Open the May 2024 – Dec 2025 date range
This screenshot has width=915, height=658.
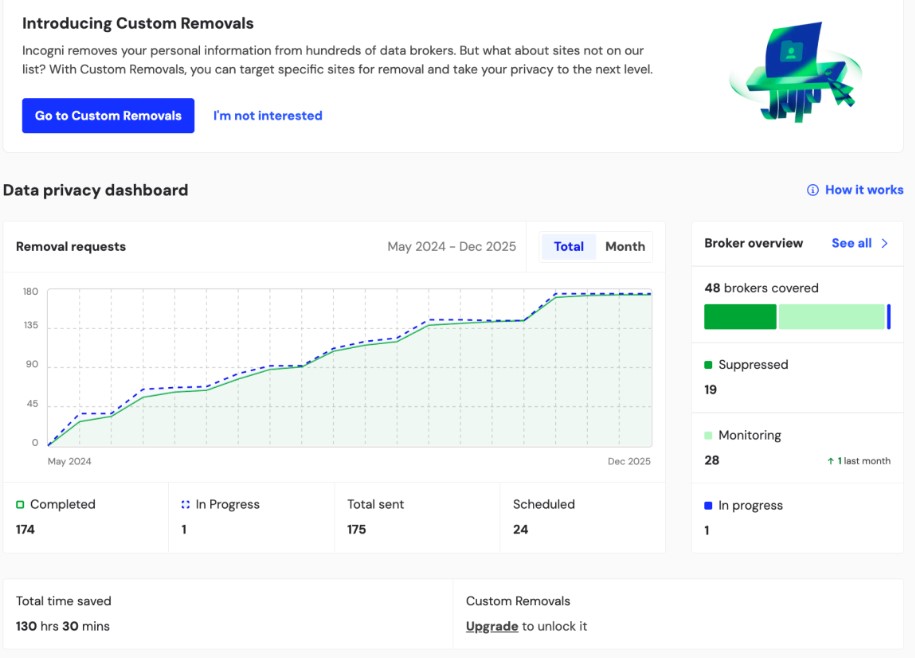pos(453,246)
